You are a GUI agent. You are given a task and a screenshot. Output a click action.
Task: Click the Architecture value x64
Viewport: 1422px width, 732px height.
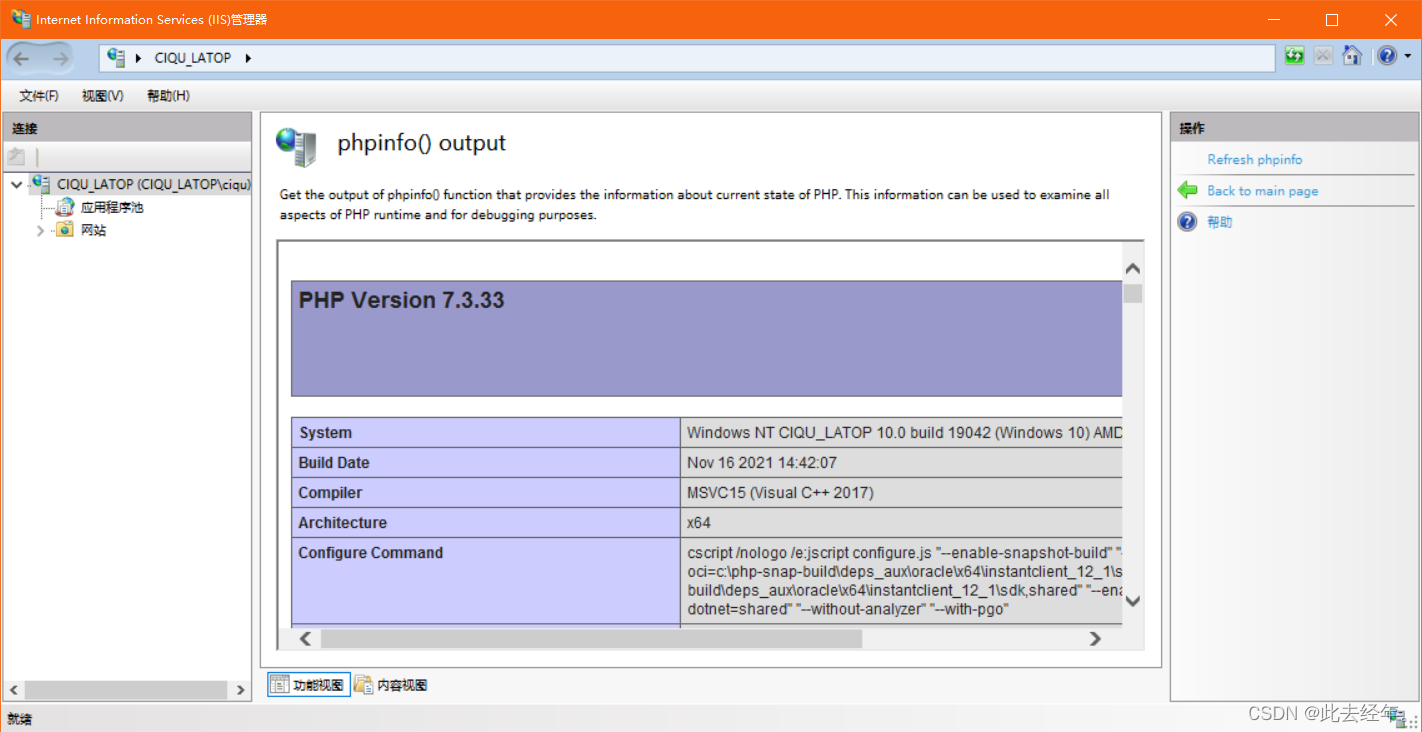699,523
